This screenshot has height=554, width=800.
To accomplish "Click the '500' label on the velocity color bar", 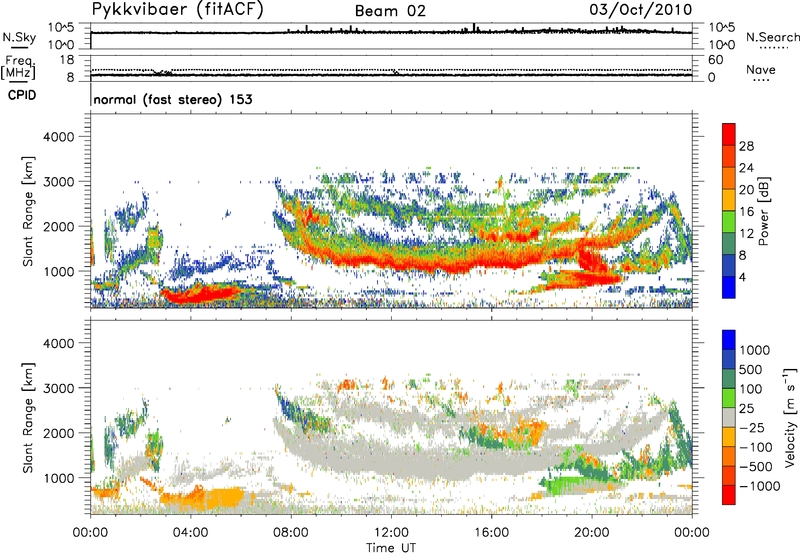I will (x=753, y=369).
